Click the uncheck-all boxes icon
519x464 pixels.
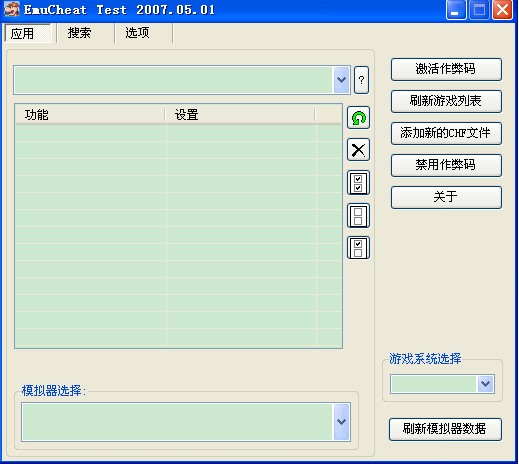coord(358,216)
